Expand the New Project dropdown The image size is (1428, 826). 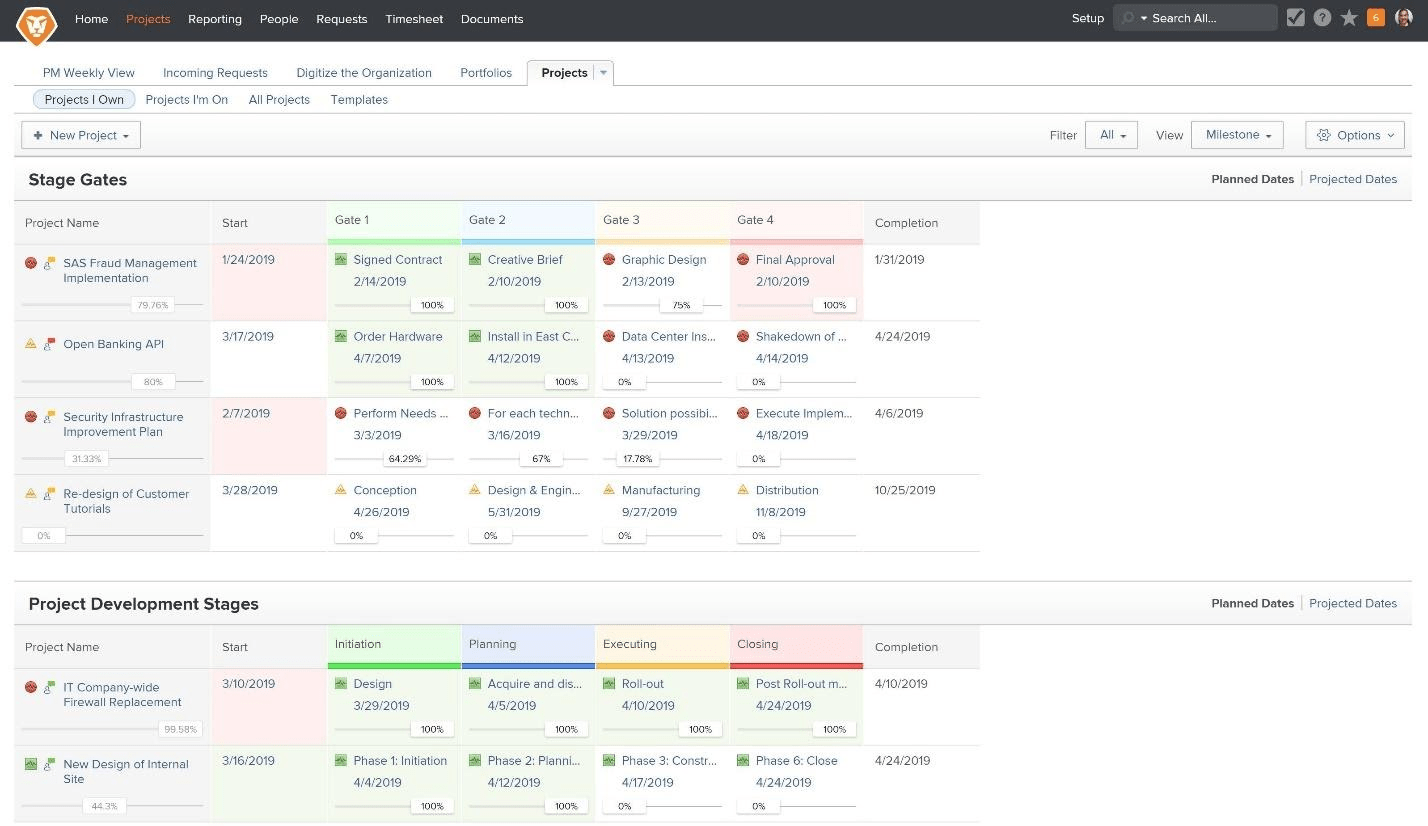81,135
